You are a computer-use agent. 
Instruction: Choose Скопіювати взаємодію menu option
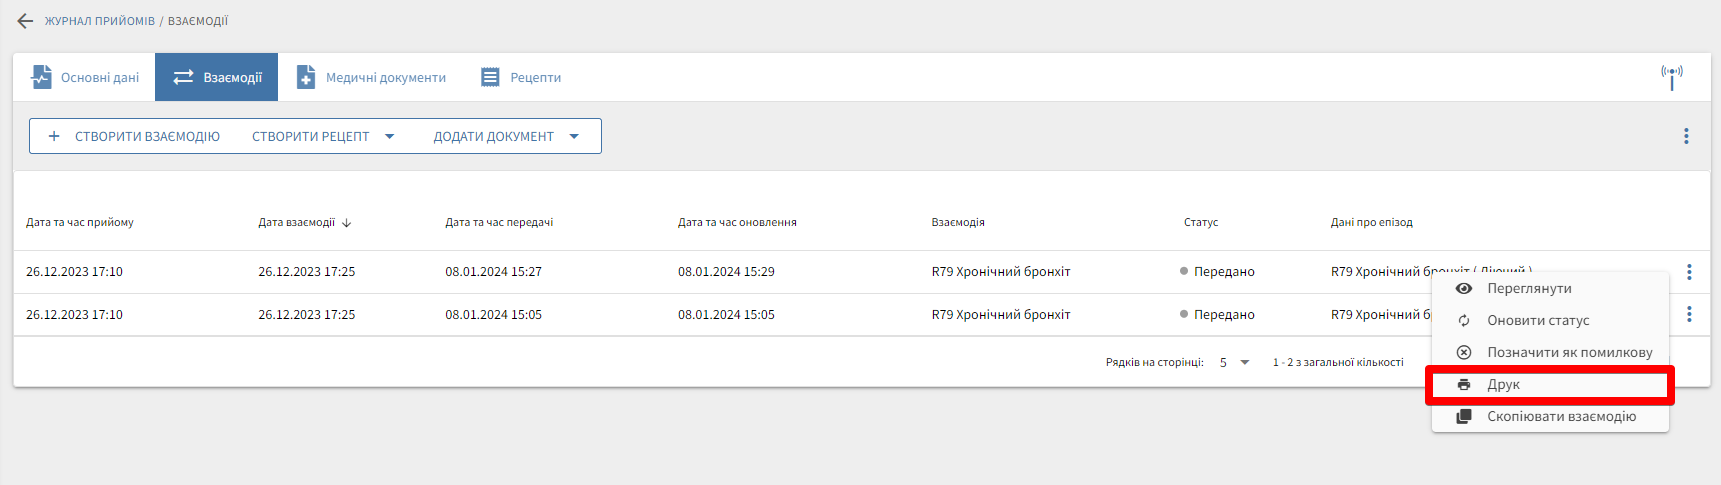point(1561,416)
